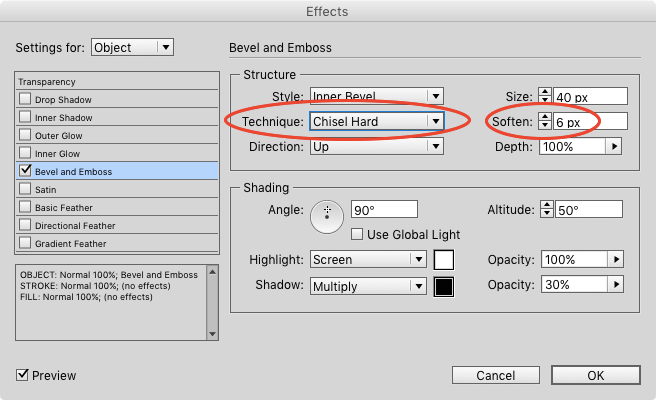Open the Settings for Object dropdown

(x=132, y=47)
